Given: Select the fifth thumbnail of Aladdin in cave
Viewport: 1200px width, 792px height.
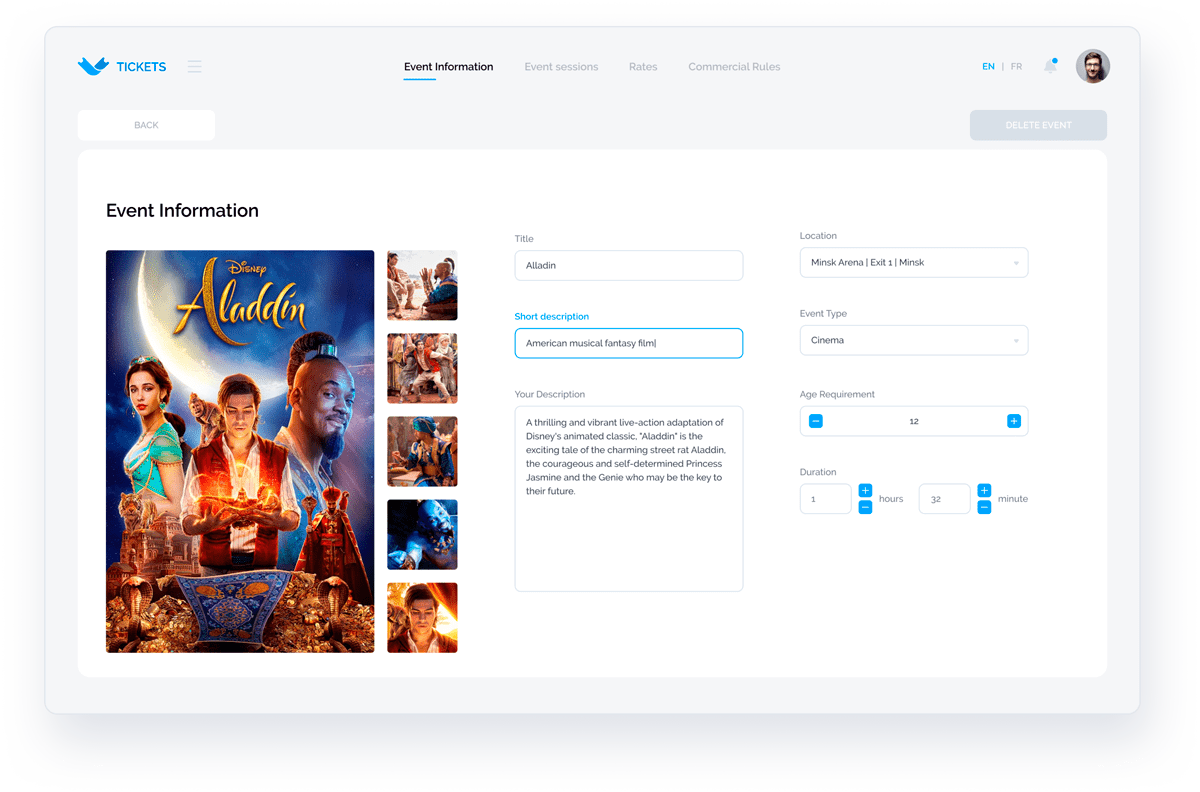Looking at the screenshot, I should tap(422, 618).
